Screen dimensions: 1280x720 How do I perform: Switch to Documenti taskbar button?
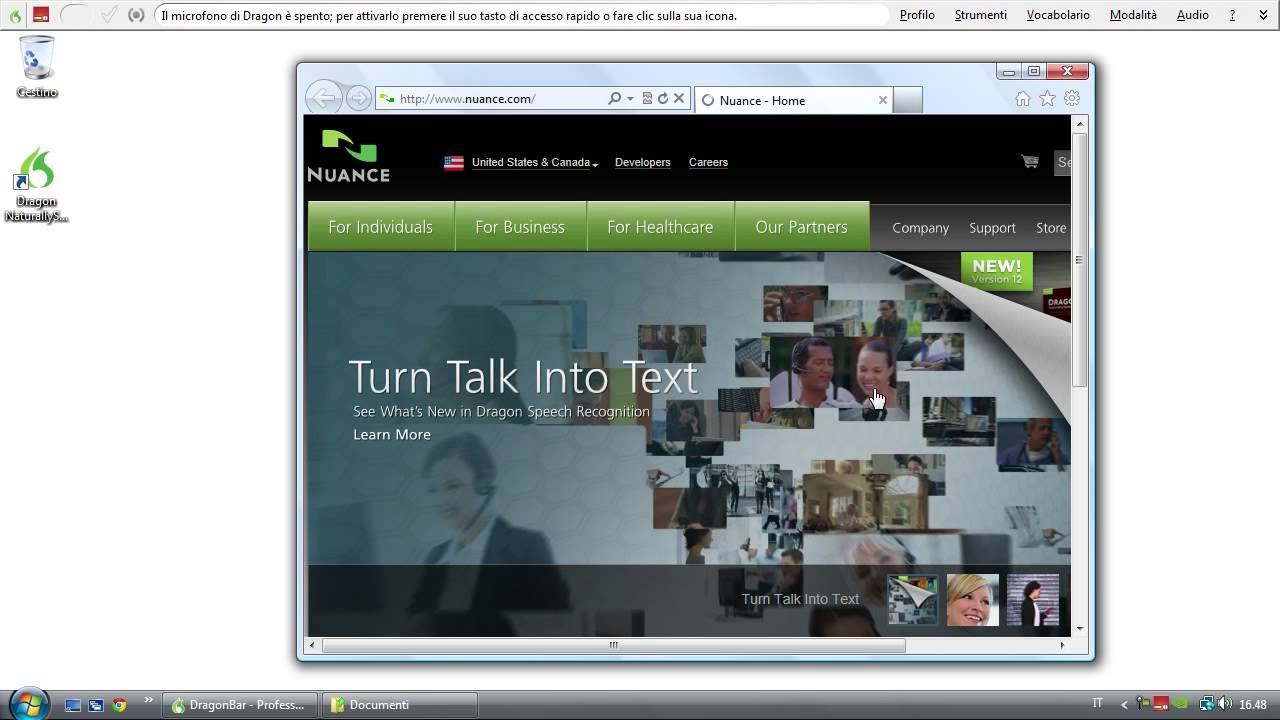tap(400, 705)
